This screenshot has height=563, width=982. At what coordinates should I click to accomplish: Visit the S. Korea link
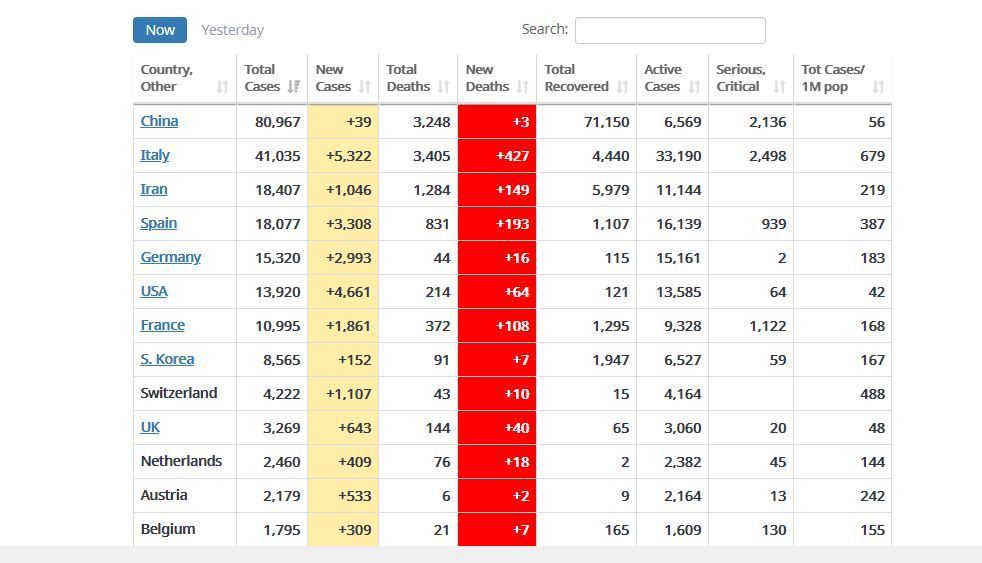point(167,359)
